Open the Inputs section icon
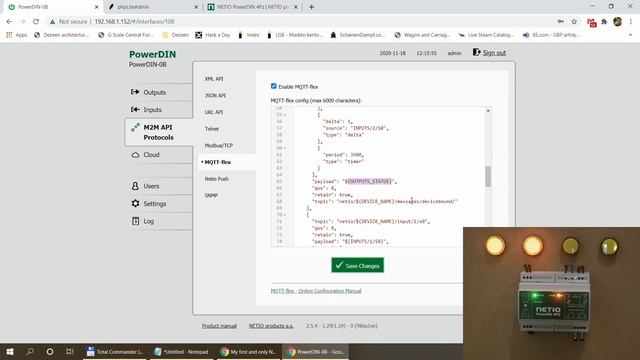Image resolution: width=640 pixels, height=360 pixels. (135, 109)
